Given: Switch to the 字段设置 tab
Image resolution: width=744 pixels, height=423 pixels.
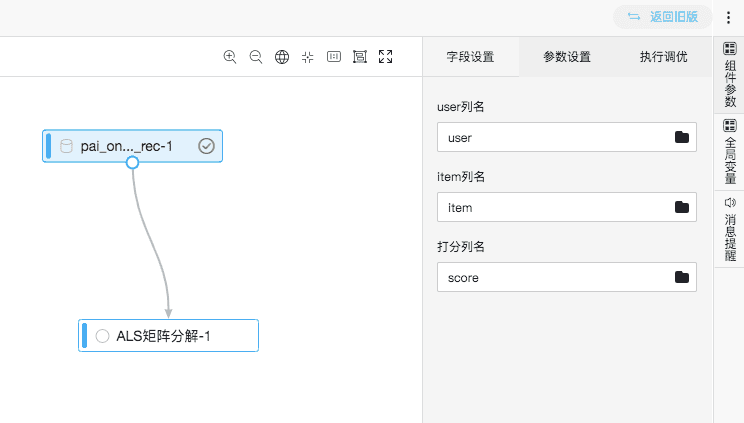Looking at the screenshot, I should [470, 57].
